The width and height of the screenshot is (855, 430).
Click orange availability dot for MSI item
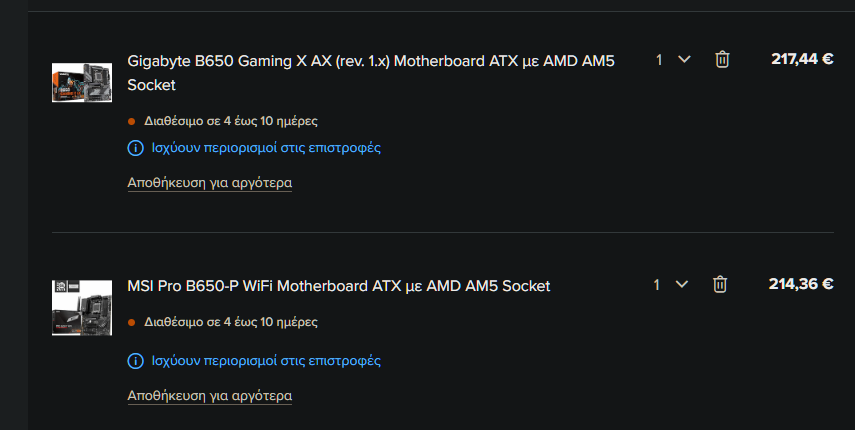(x=131, y=323)
